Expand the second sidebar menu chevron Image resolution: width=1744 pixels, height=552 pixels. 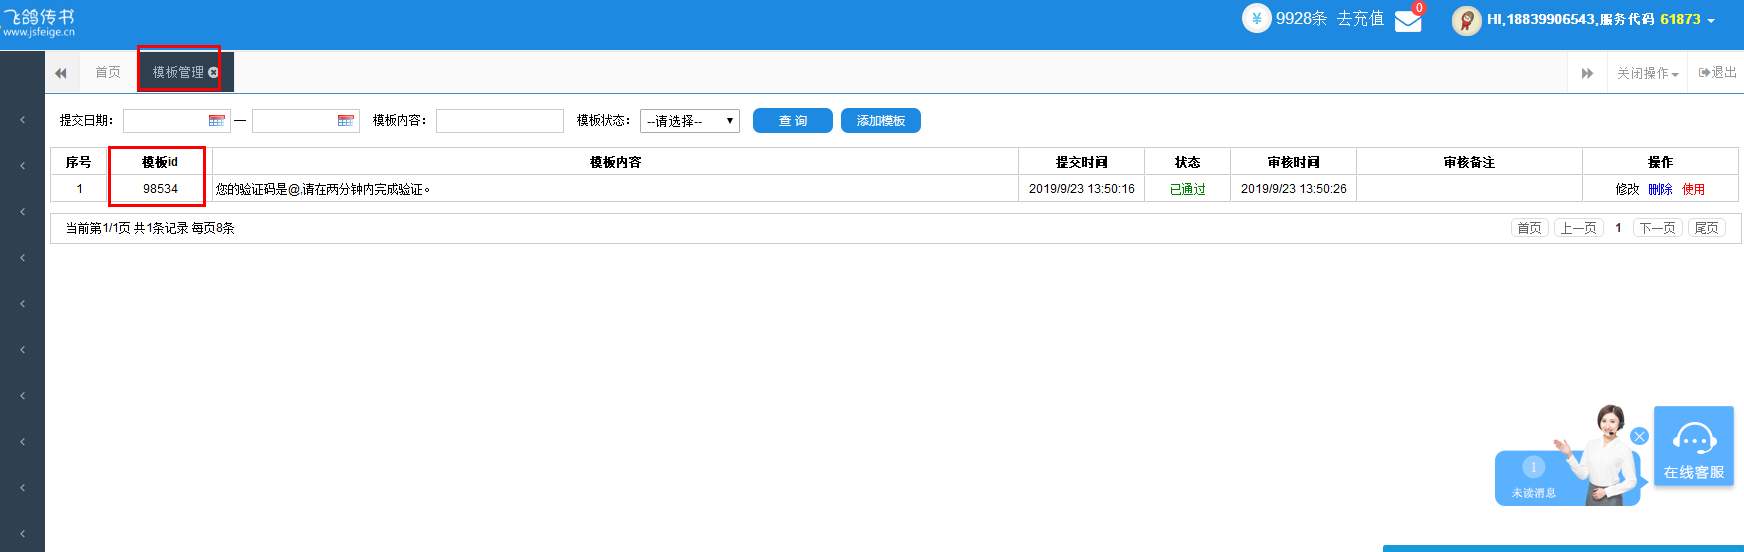coord(22,166)
